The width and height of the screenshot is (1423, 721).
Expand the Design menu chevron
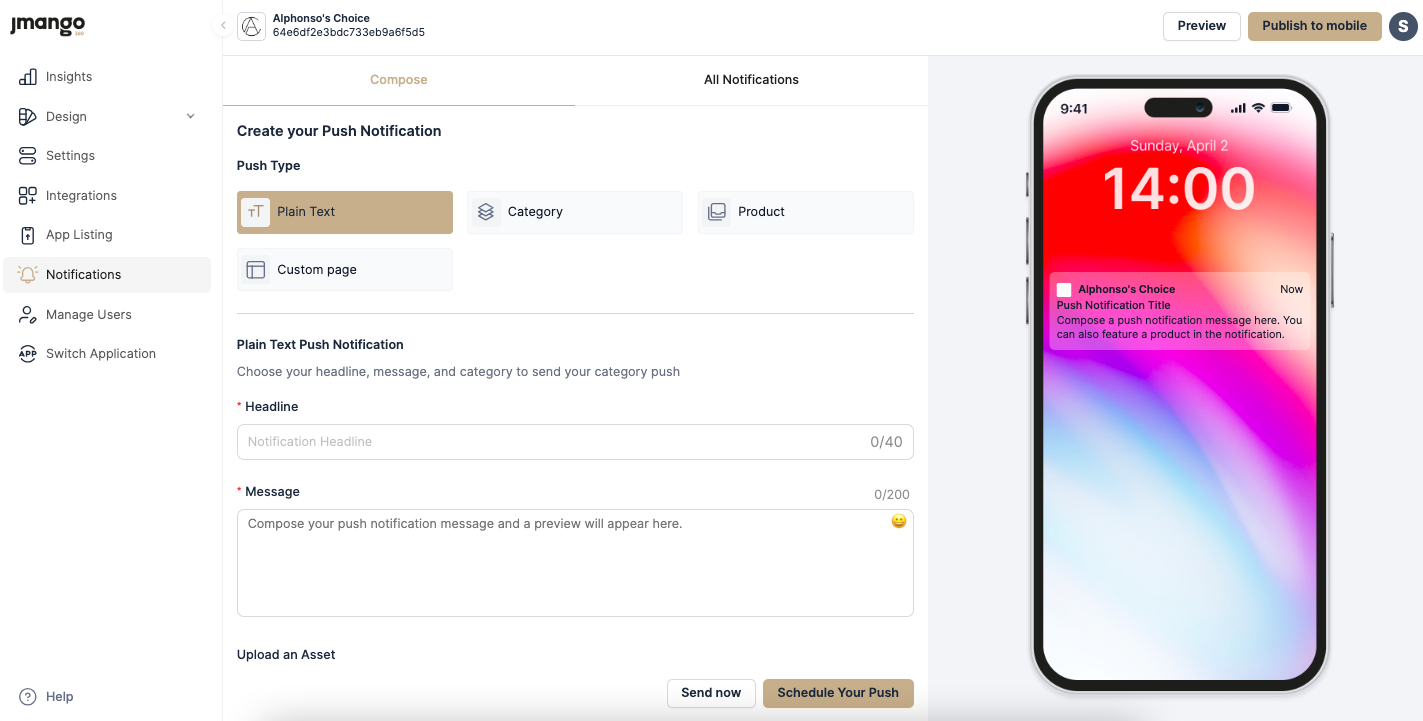(x=191, y=117)
